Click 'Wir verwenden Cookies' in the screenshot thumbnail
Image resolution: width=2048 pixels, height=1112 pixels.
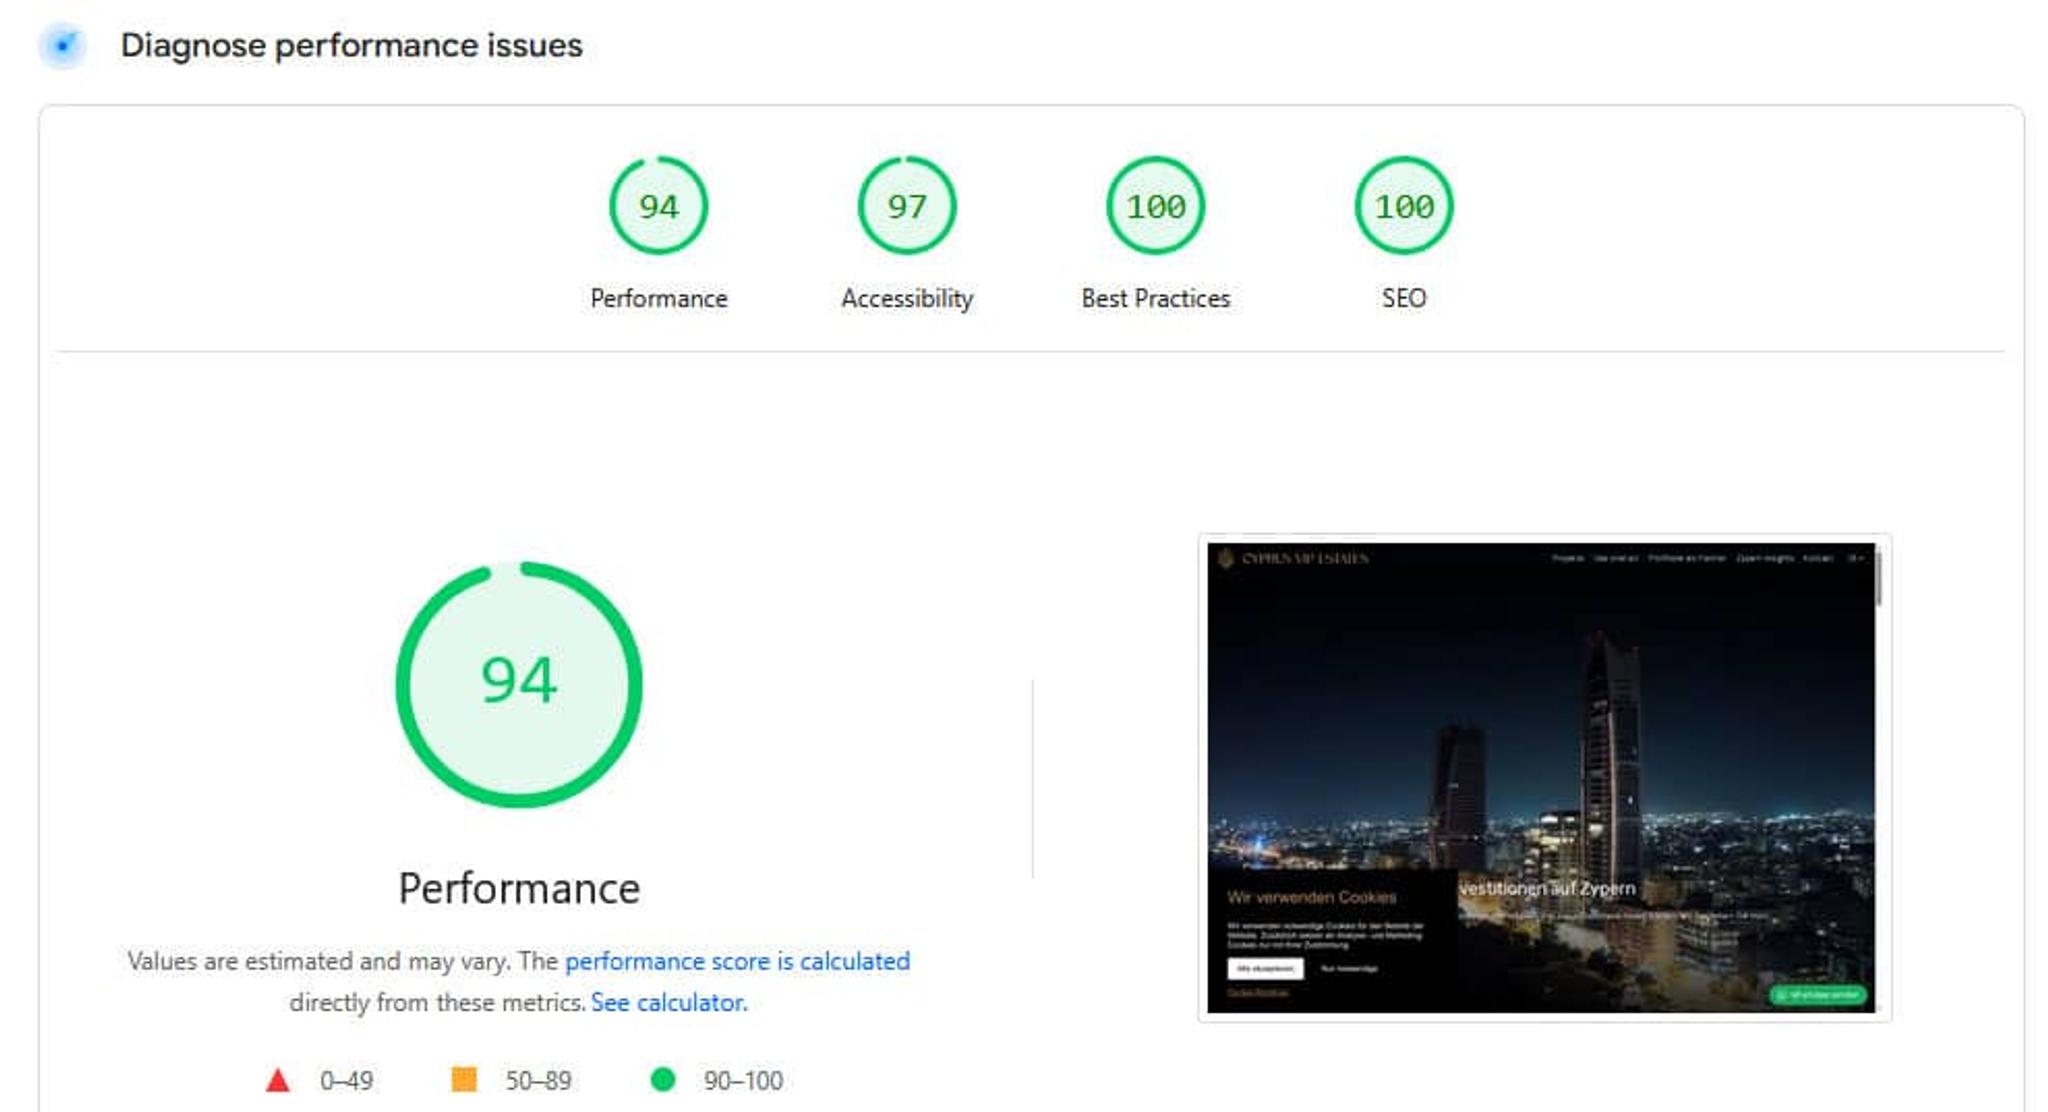pyautogui.click(x=1311, y=897)
